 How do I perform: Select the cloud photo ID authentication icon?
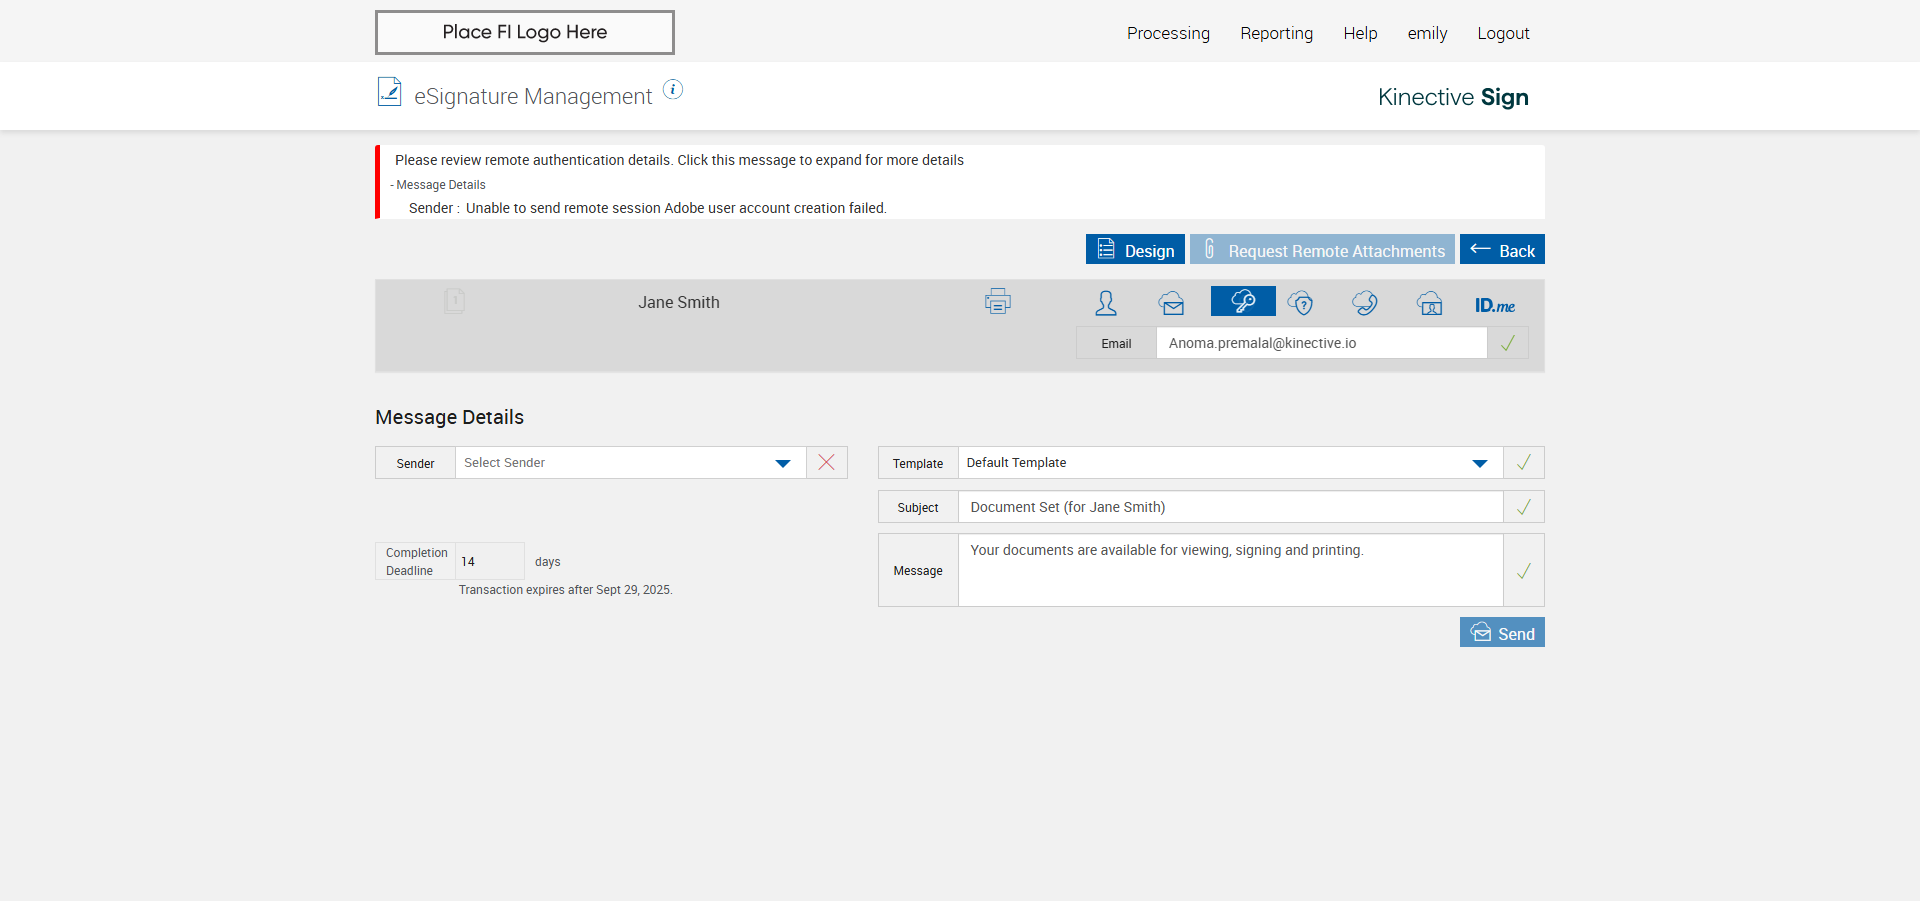pos(1430,302)
